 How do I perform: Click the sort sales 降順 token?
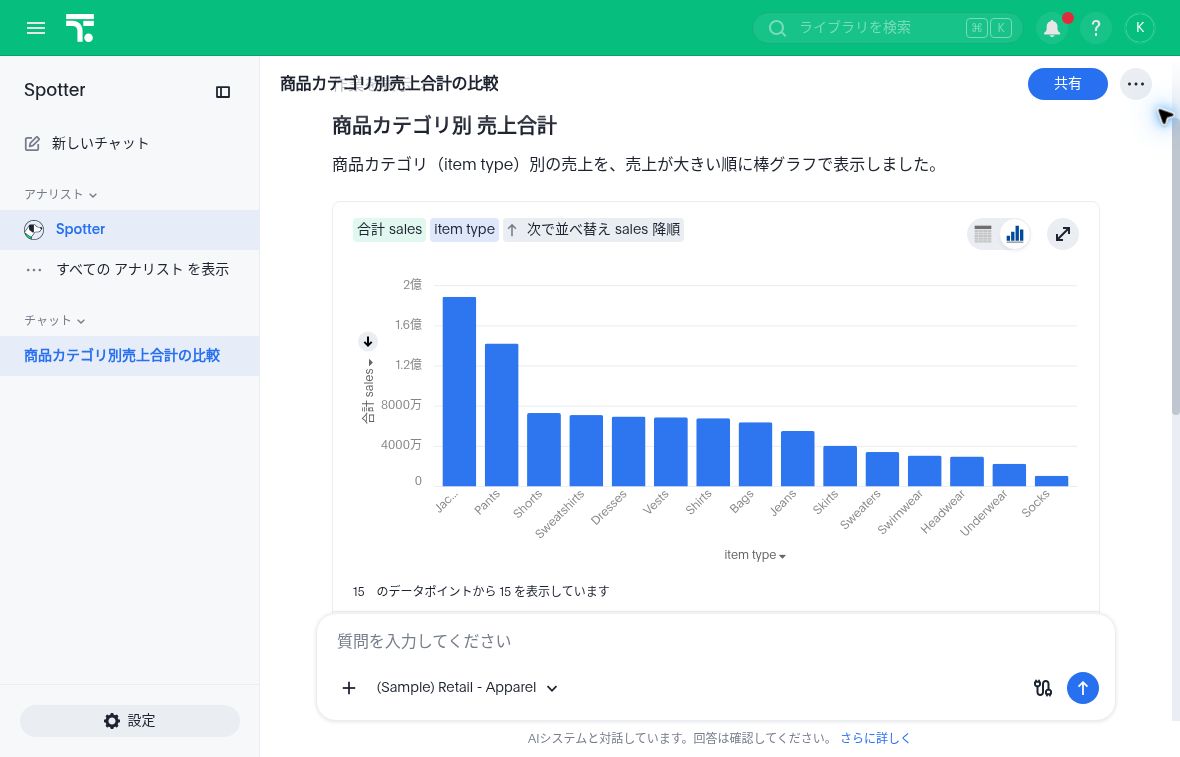(x=593, y=230)
